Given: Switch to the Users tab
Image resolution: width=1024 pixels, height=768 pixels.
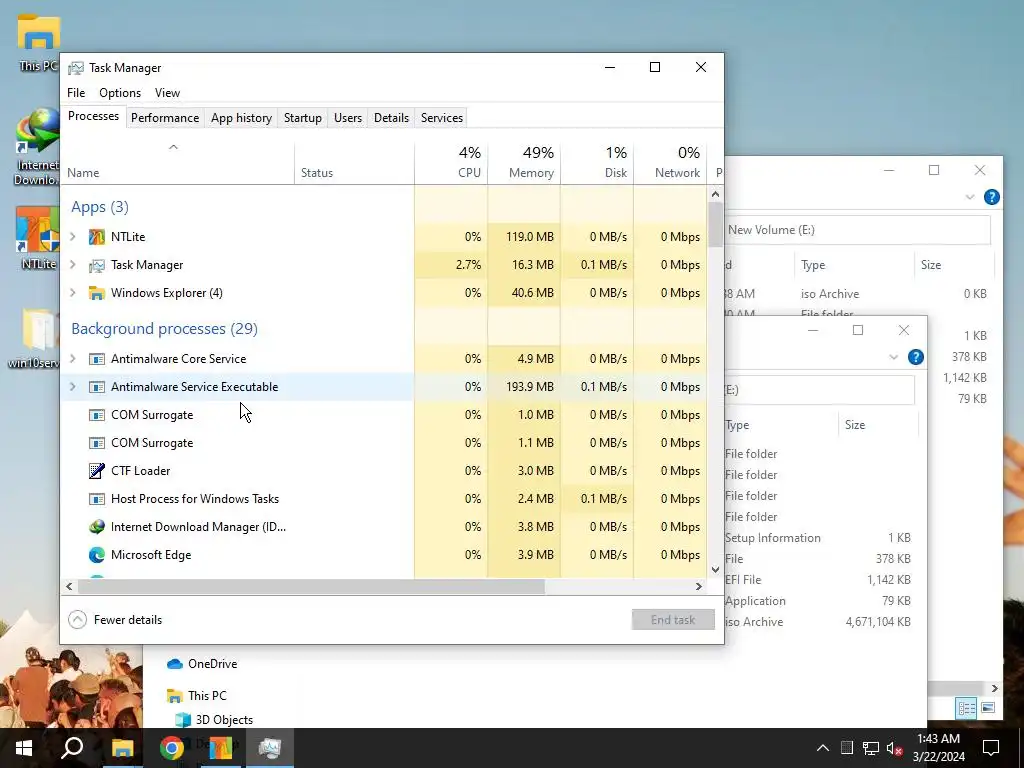Looking at the screenshot, I should pyautogui.click(x=347, y=118).
